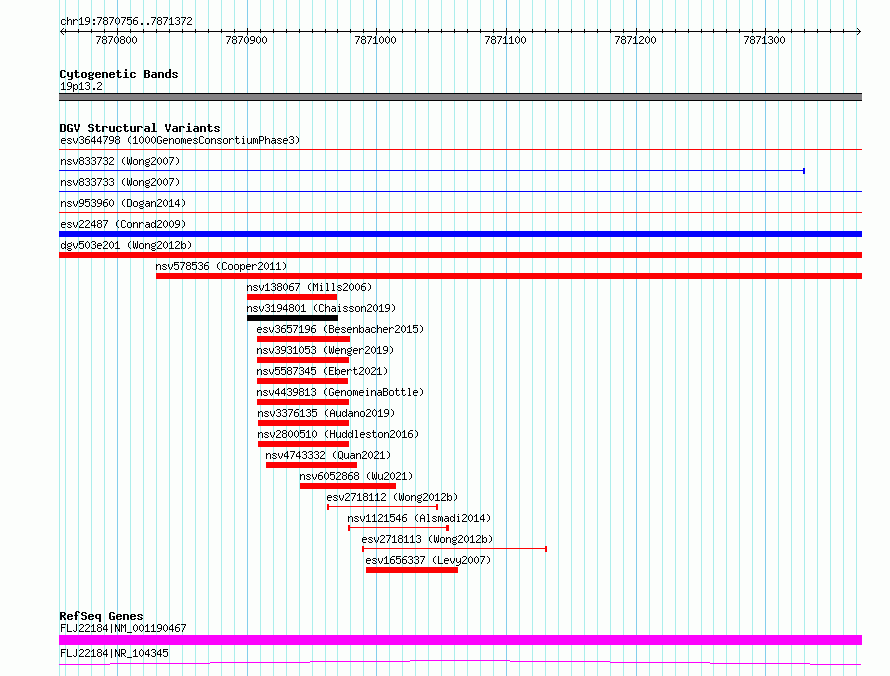Select the esv2718113 (Wong2012b) label
Viewport: 890px width, 676px height.
click(427, 539)
